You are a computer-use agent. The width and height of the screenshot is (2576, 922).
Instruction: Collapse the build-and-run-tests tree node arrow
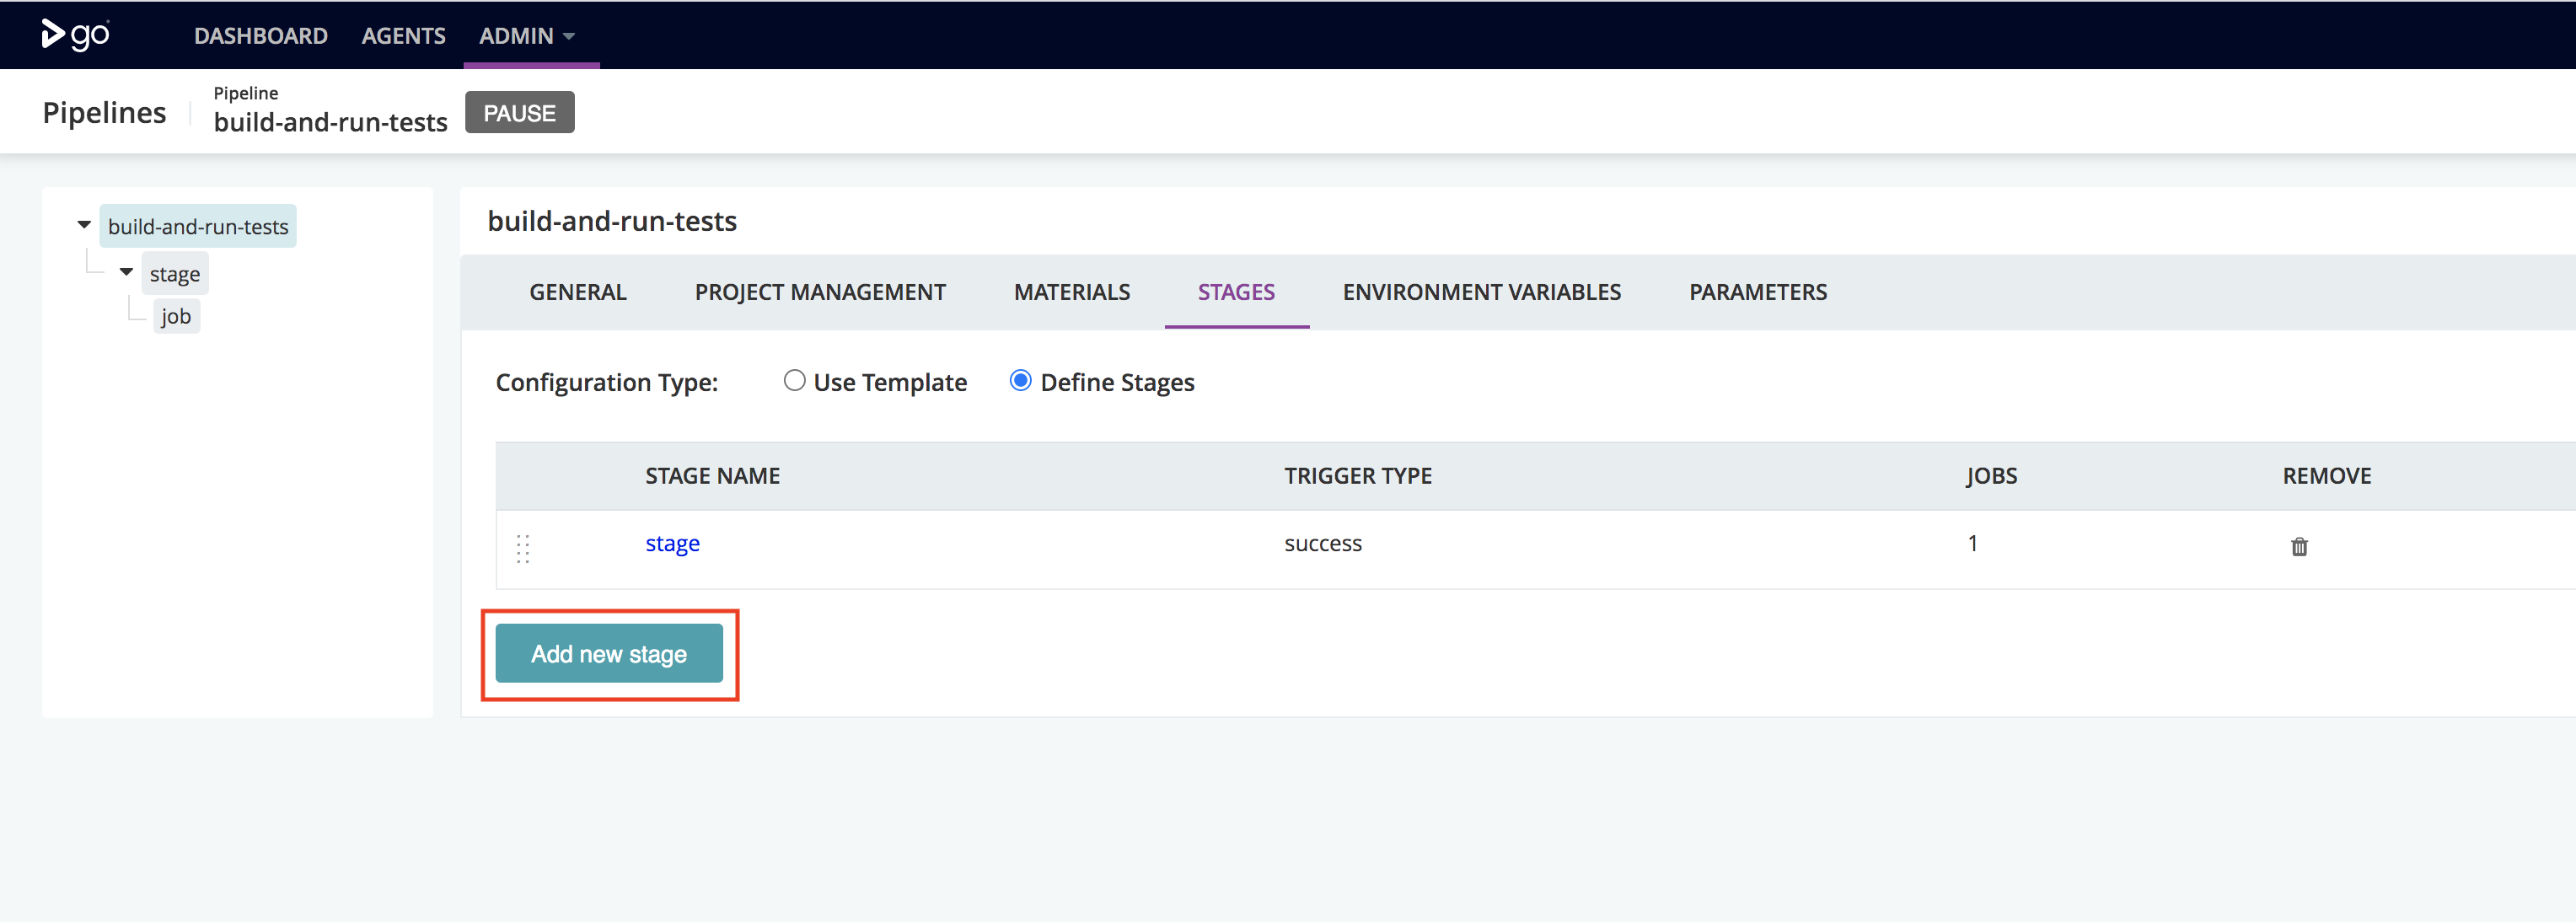pyautogui.click(x=85, y=225)
